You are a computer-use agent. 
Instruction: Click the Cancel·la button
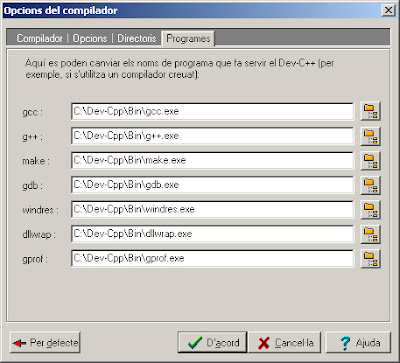[x=285, y=342]
